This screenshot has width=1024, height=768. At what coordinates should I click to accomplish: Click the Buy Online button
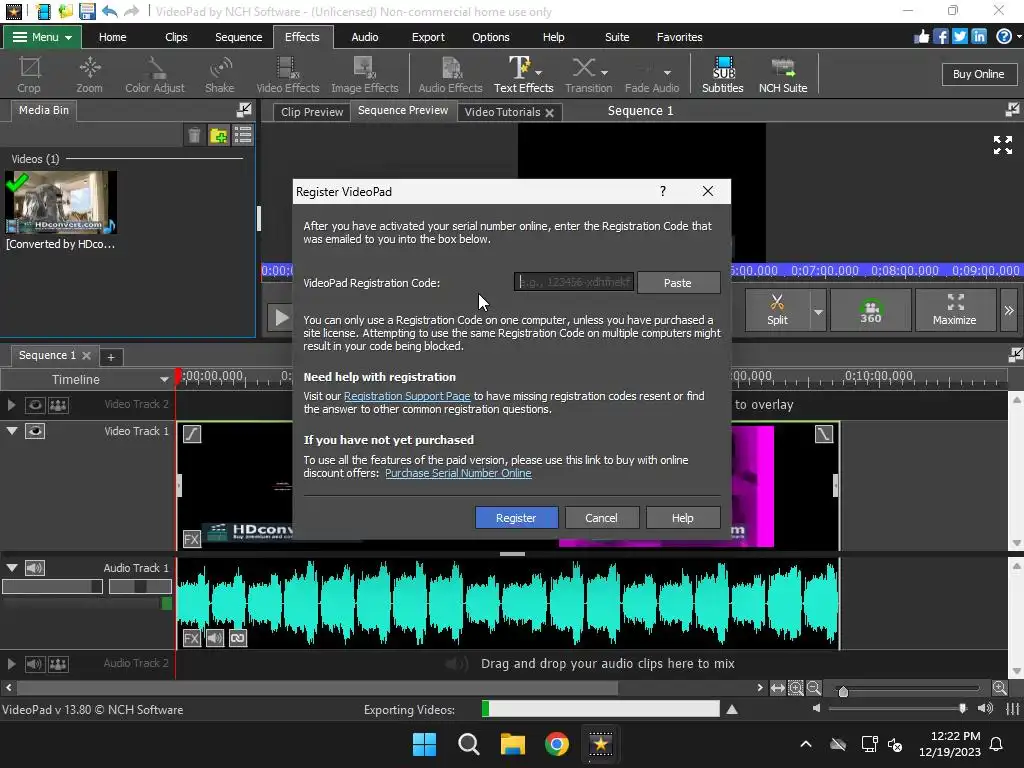coord(979,74)
